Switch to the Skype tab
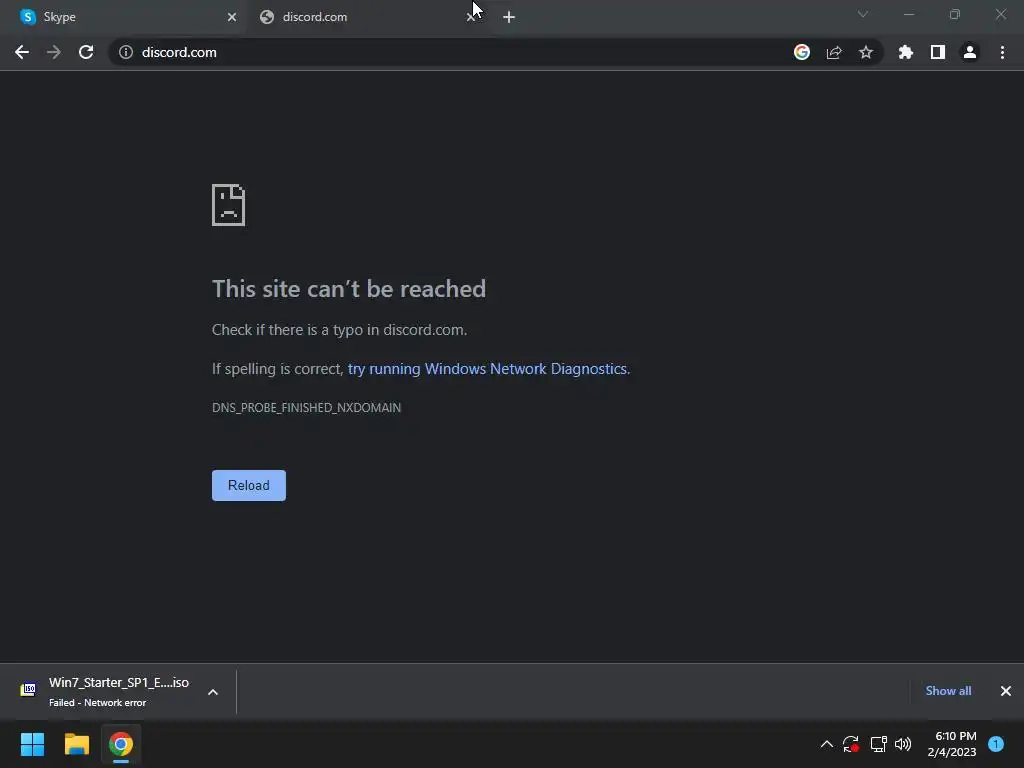The width and height of the screenshot is (1024, 768). 124,17
